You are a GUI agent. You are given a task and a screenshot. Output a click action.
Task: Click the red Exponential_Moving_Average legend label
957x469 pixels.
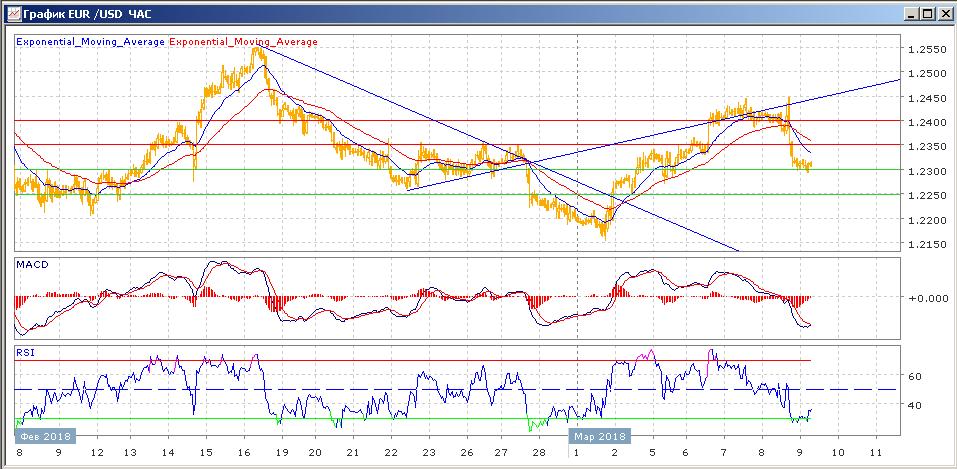click(x=244, y=42)
